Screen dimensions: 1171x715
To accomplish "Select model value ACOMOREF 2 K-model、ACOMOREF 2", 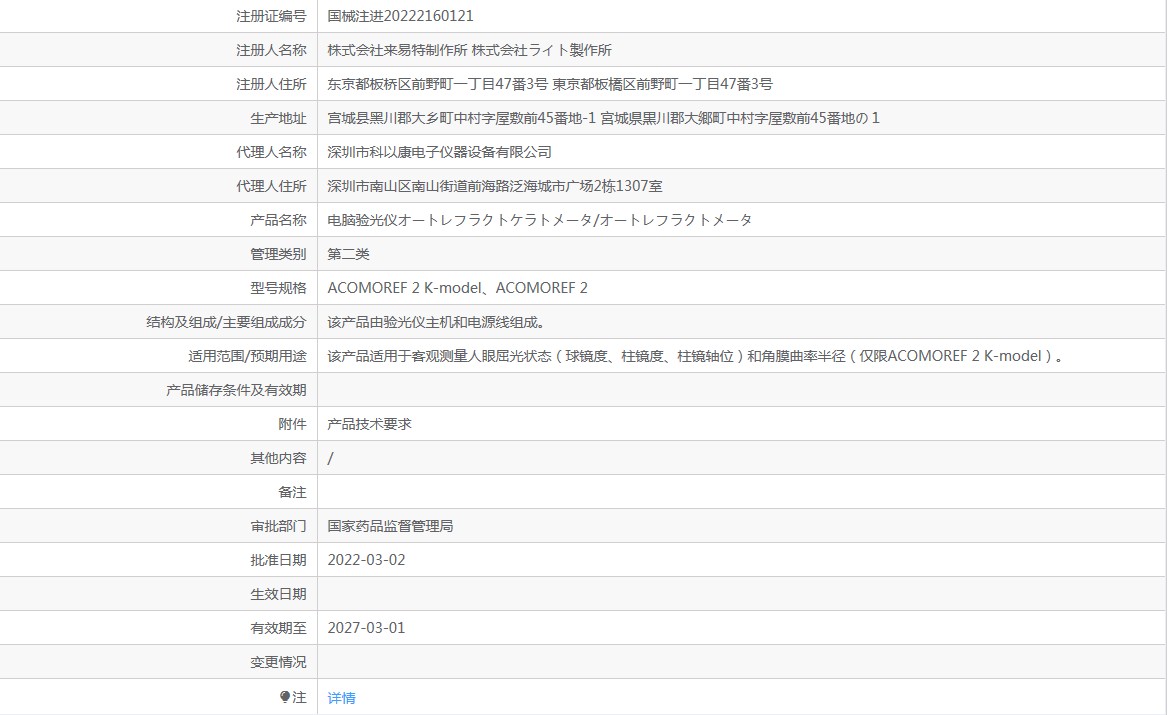I will click(457, 288).
